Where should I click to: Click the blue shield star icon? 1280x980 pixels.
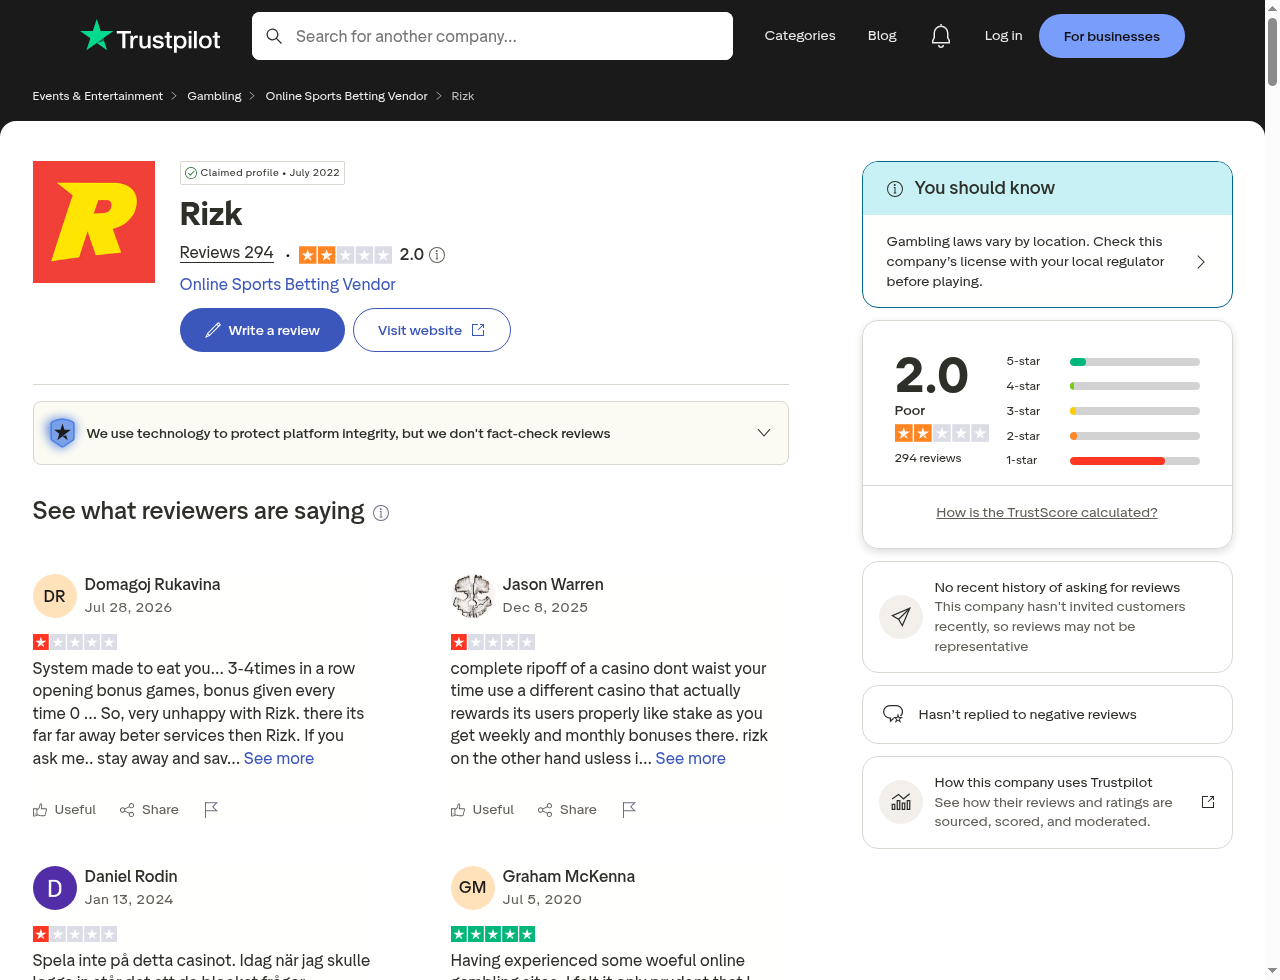coord(62,433)
